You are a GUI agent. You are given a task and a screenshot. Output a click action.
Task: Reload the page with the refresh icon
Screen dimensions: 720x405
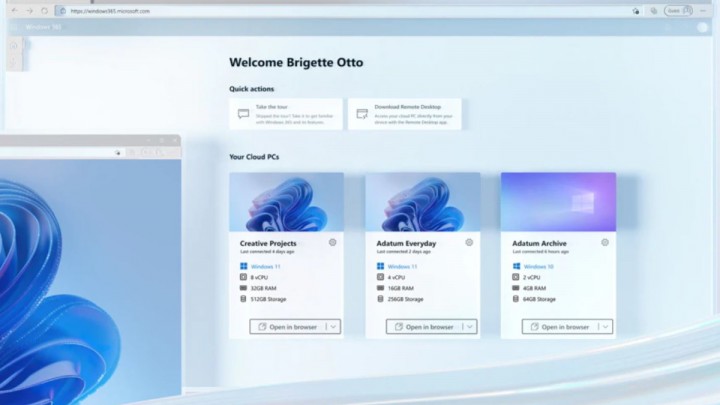coord(45,11)
